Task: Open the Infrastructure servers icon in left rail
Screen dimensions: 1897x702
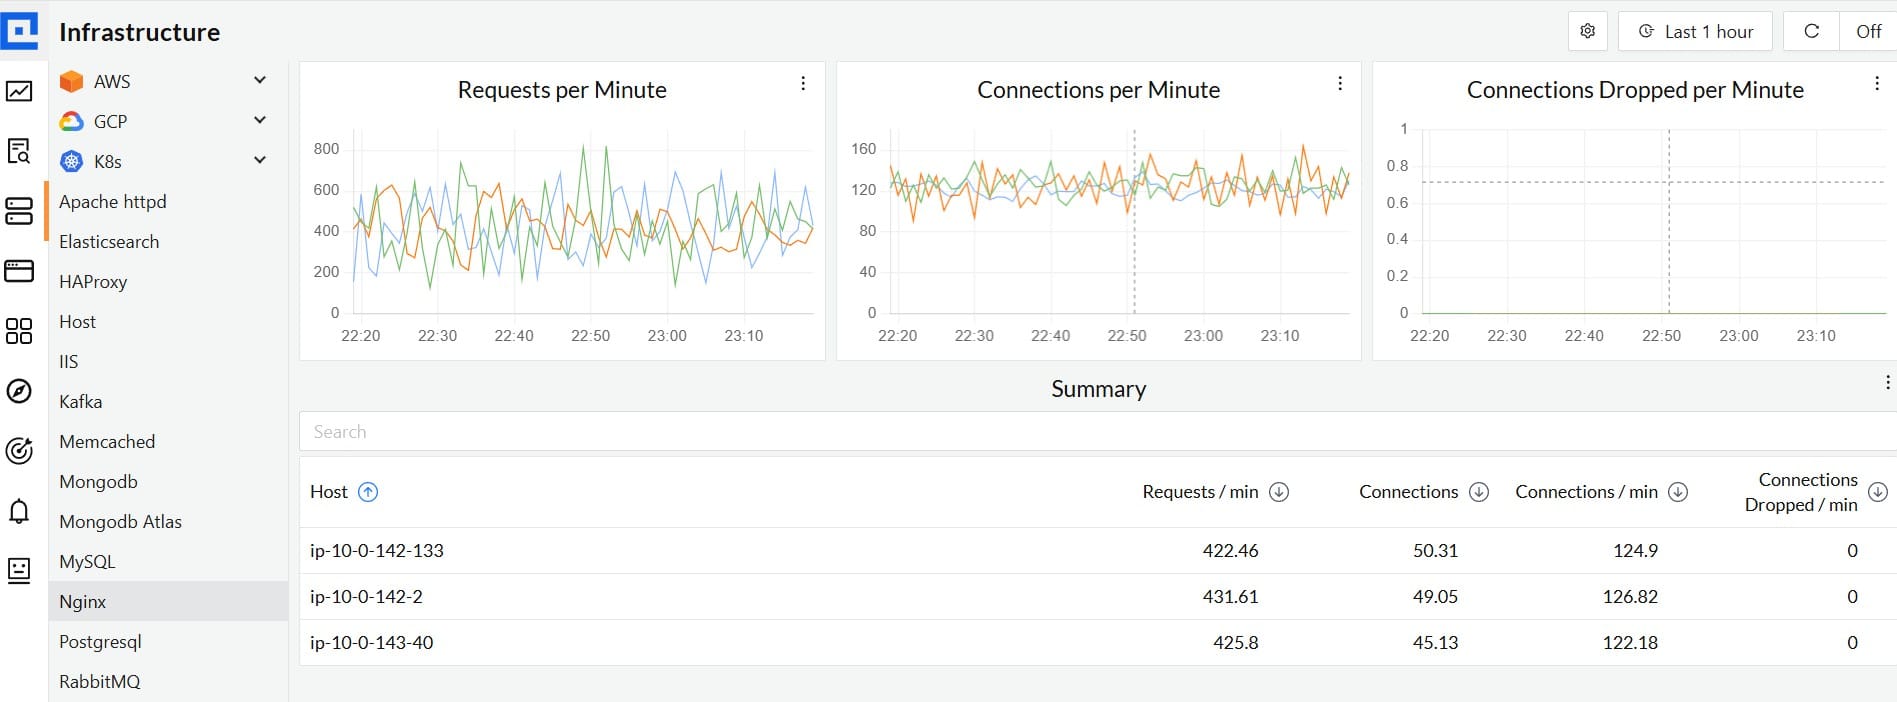Action: pos(19,211)
